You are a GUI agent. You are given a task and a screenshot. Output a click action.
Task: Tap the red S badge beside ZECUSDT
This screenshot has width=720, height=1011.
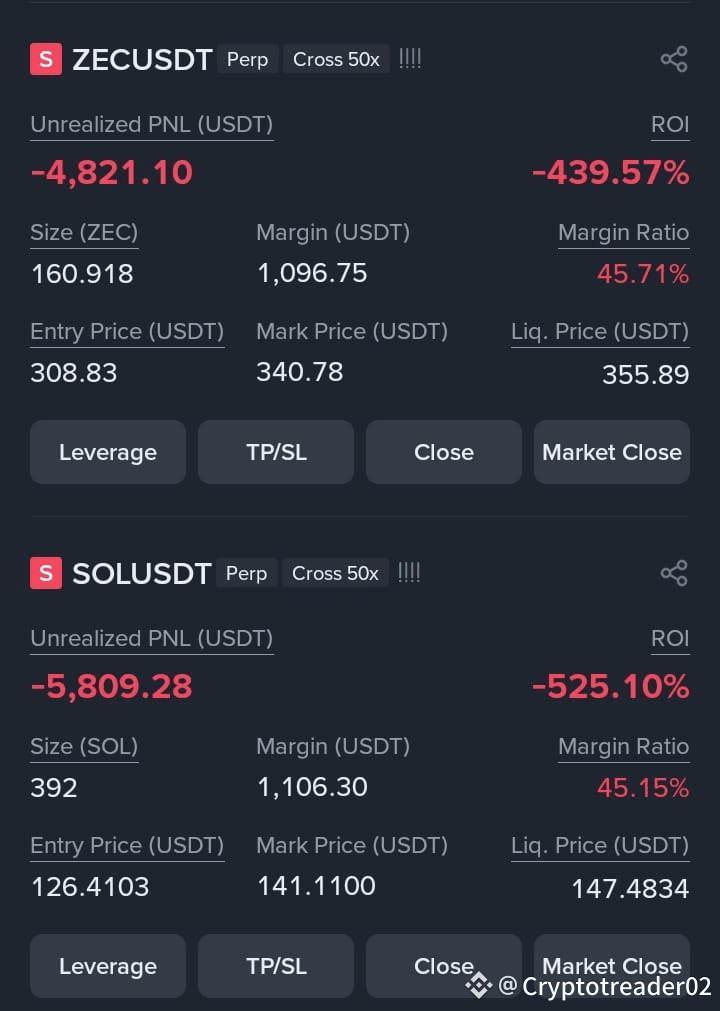[46, 59]
